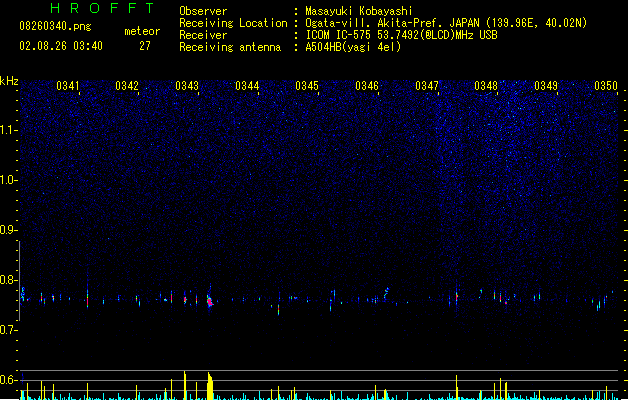This screenshot has width=629, height=400.
Task: Select the file name 08260340.png
Action: coord(55,26)
